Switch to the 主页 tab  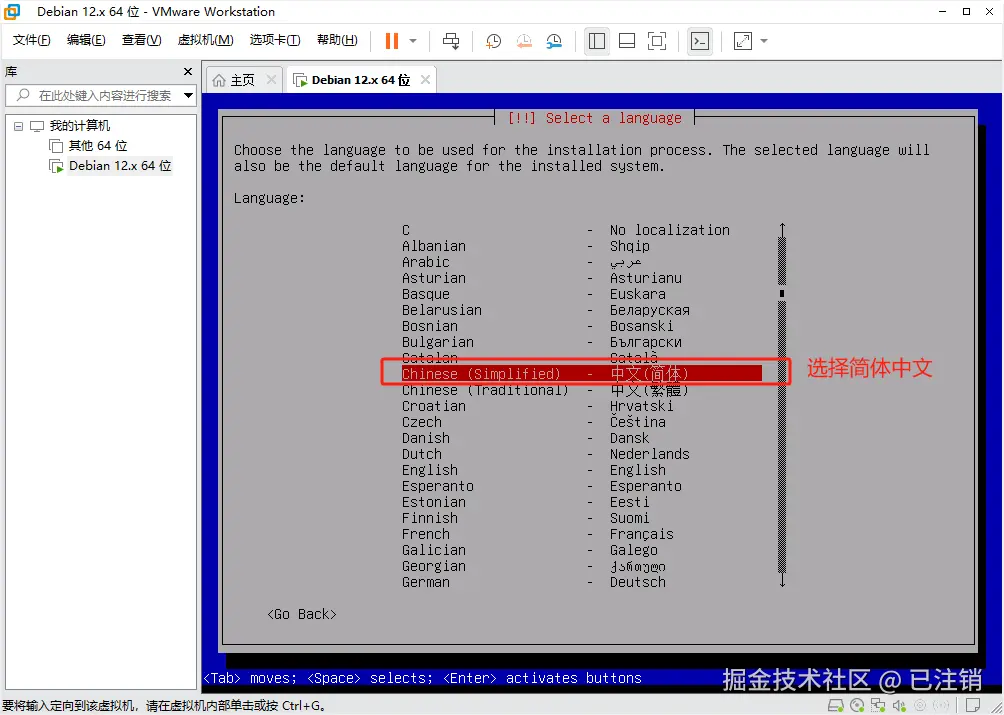244,78
